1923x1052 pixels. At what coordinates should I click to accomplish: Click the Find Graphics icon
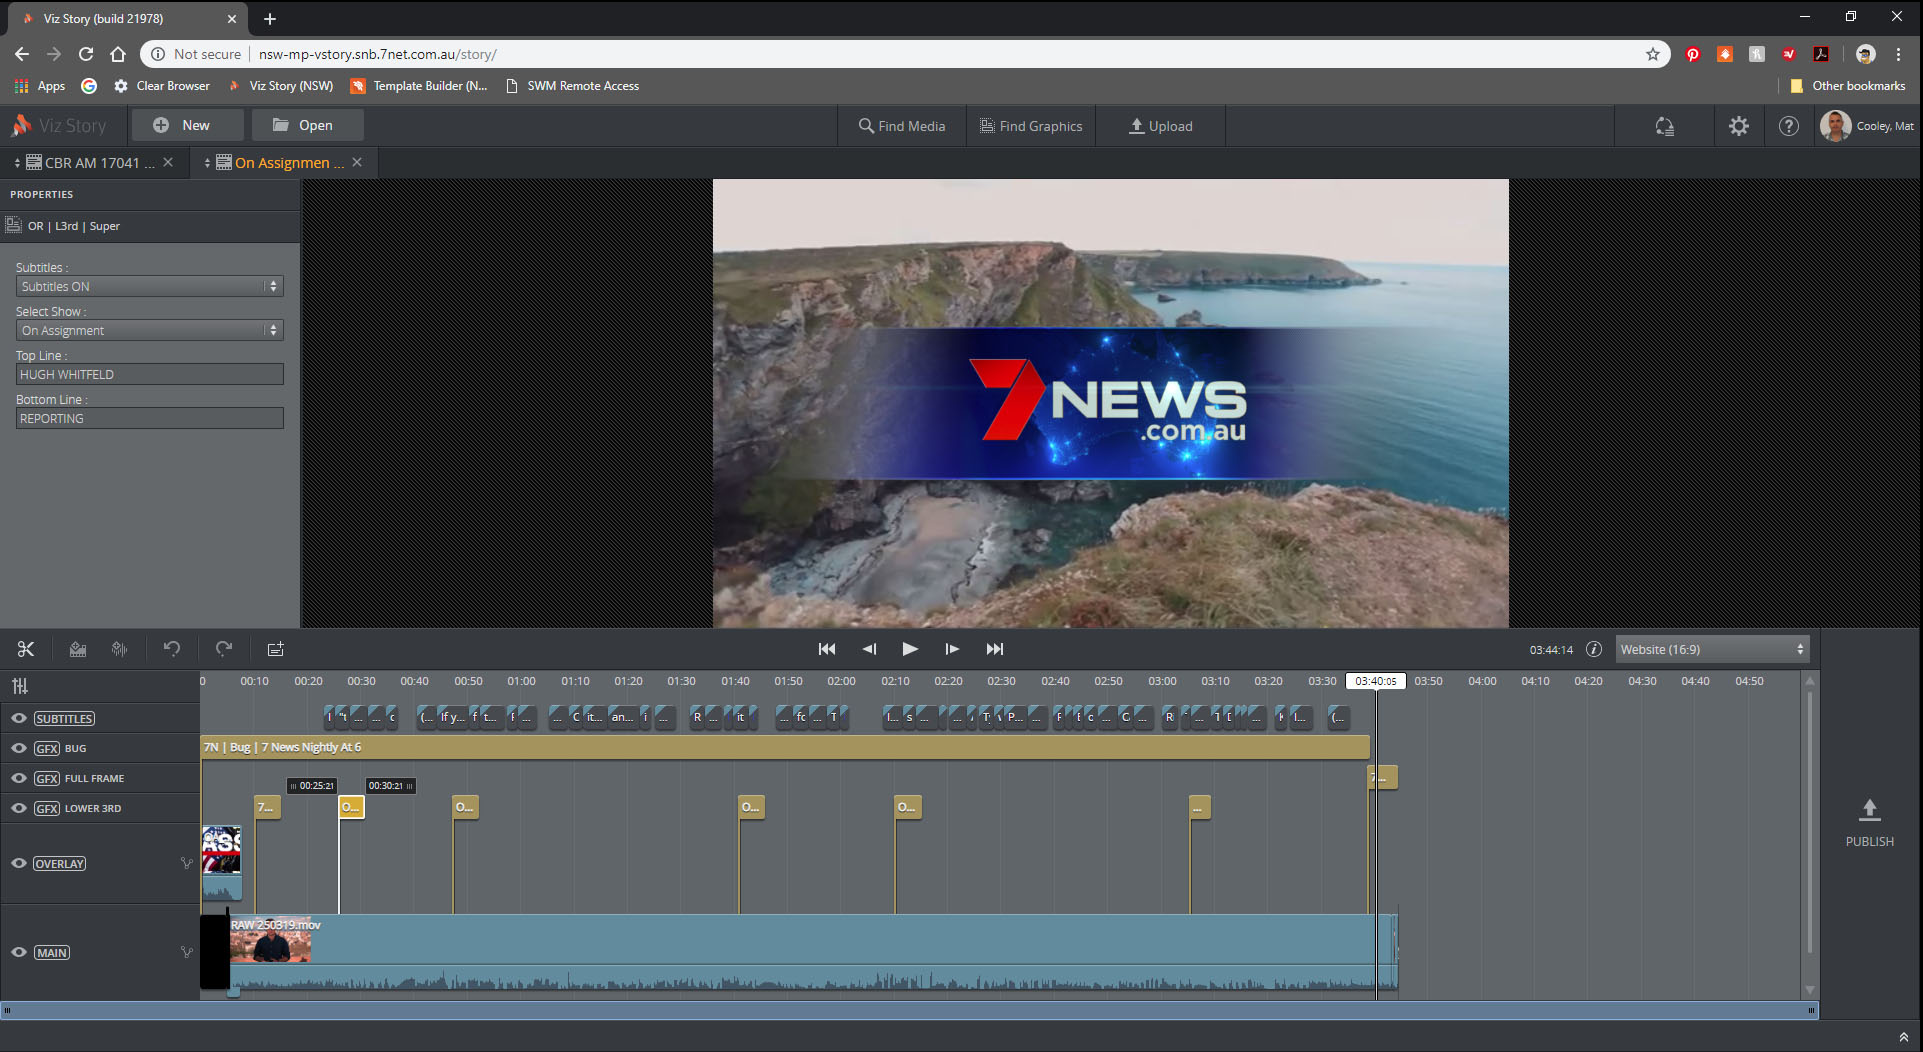985,125
